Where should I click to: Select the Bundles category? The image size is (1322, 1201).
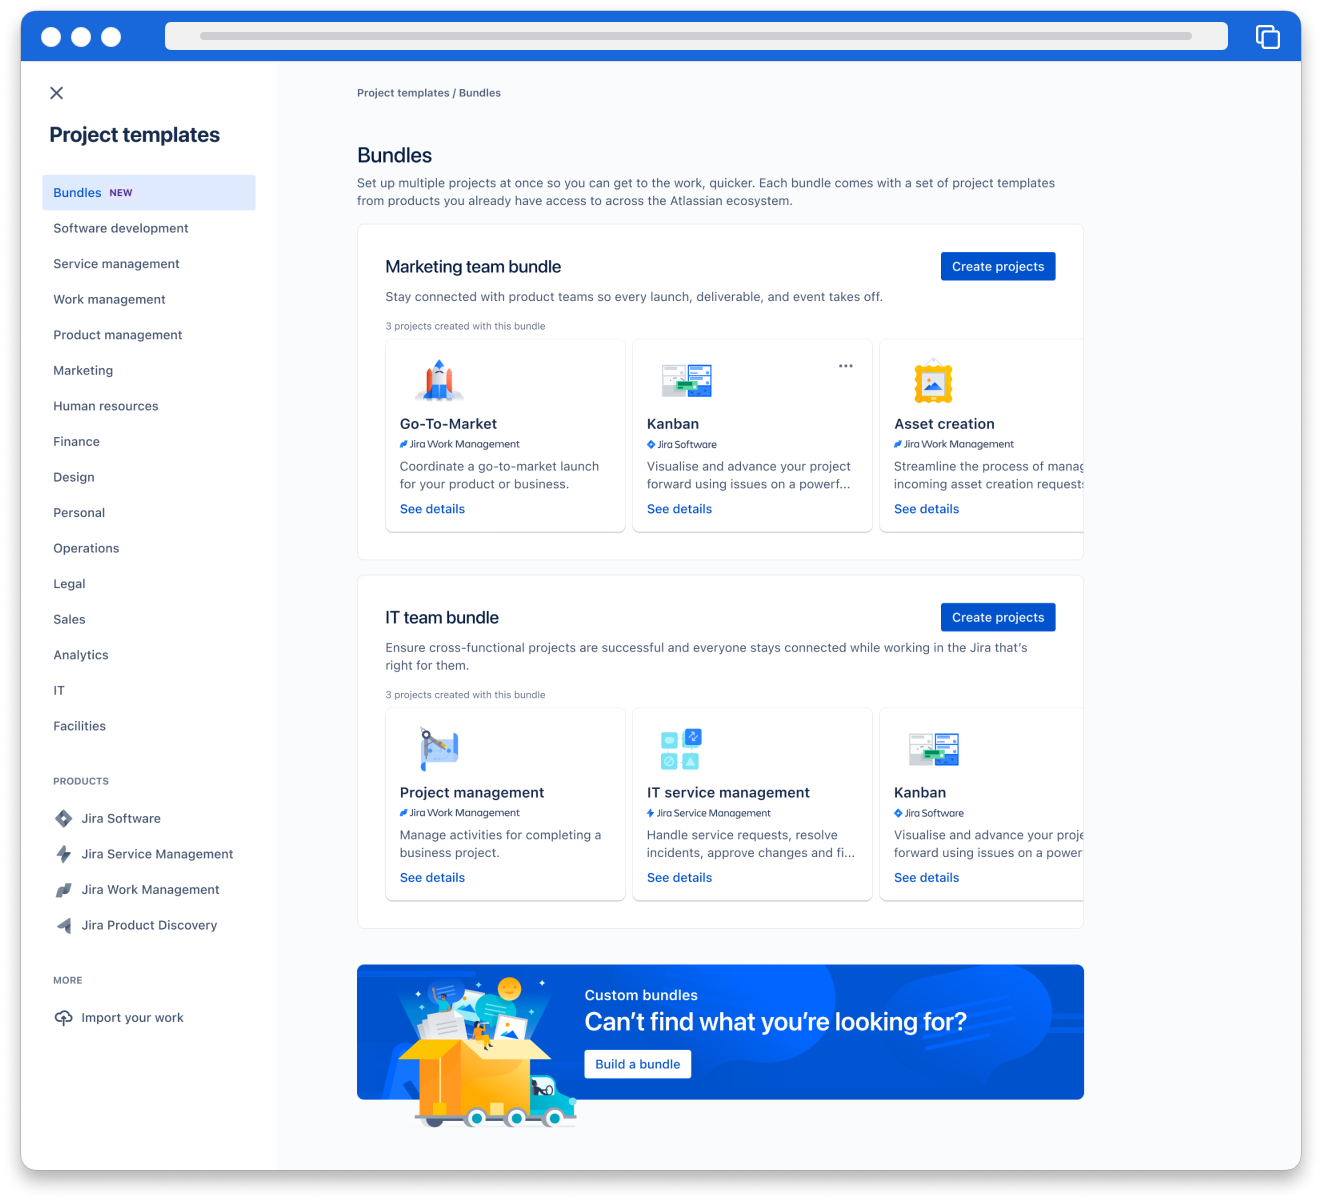149,193
